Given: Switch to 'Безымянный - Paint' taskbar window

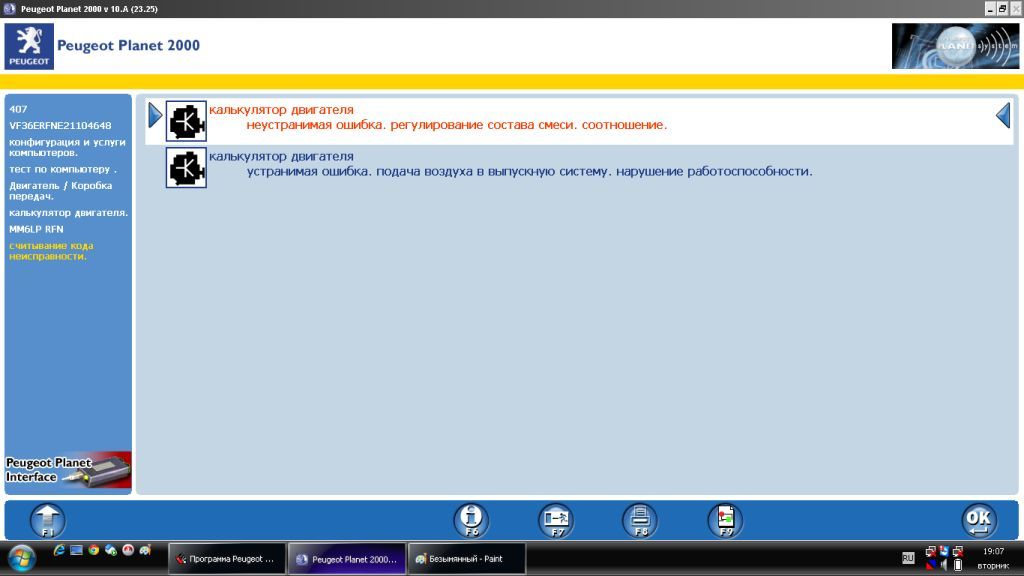Looking at the screenshot, I should tap(467, 559).
